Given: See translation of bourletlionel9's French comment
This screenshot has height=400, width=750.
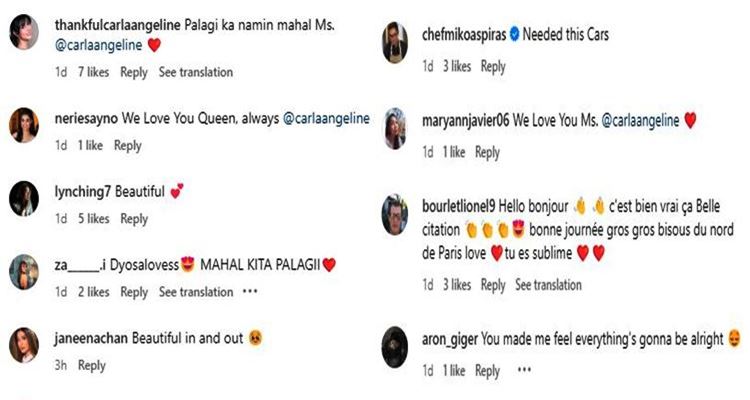Looking at the screenshot, I should pos(548,285).
